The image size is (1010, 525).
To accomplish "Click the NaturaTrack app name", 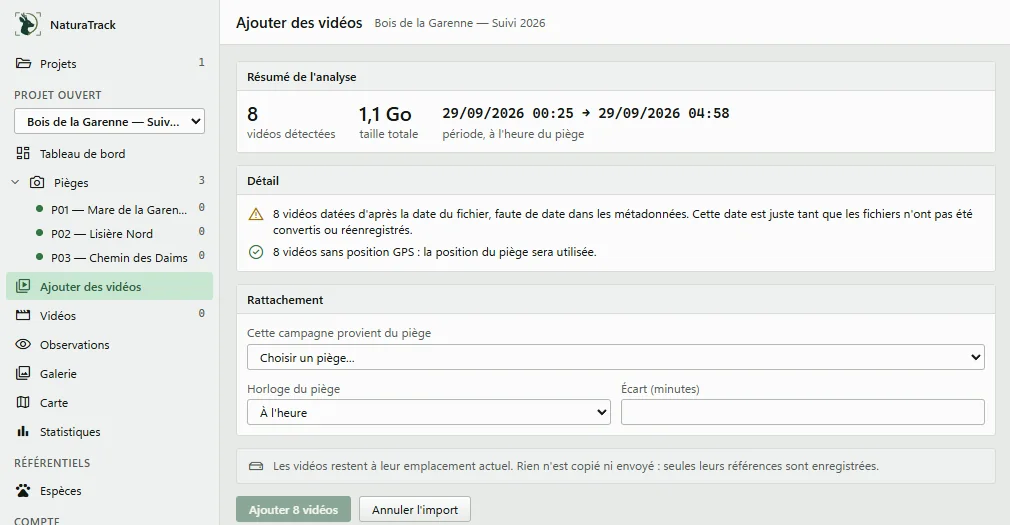I will 83,24.
